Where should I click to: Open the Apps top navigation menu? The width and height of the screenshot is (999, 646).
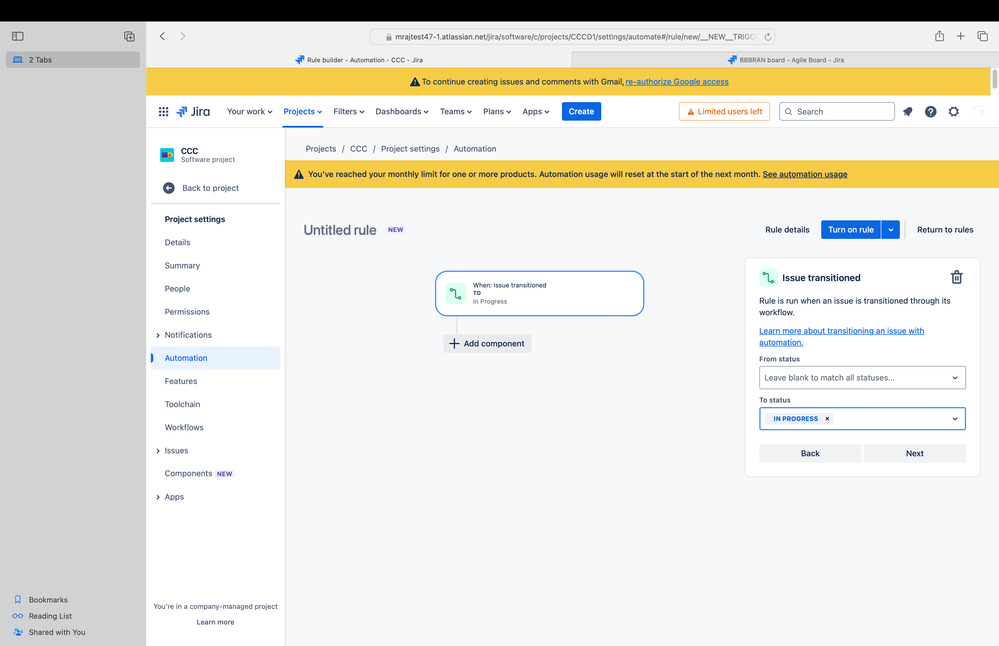(535, 111)
